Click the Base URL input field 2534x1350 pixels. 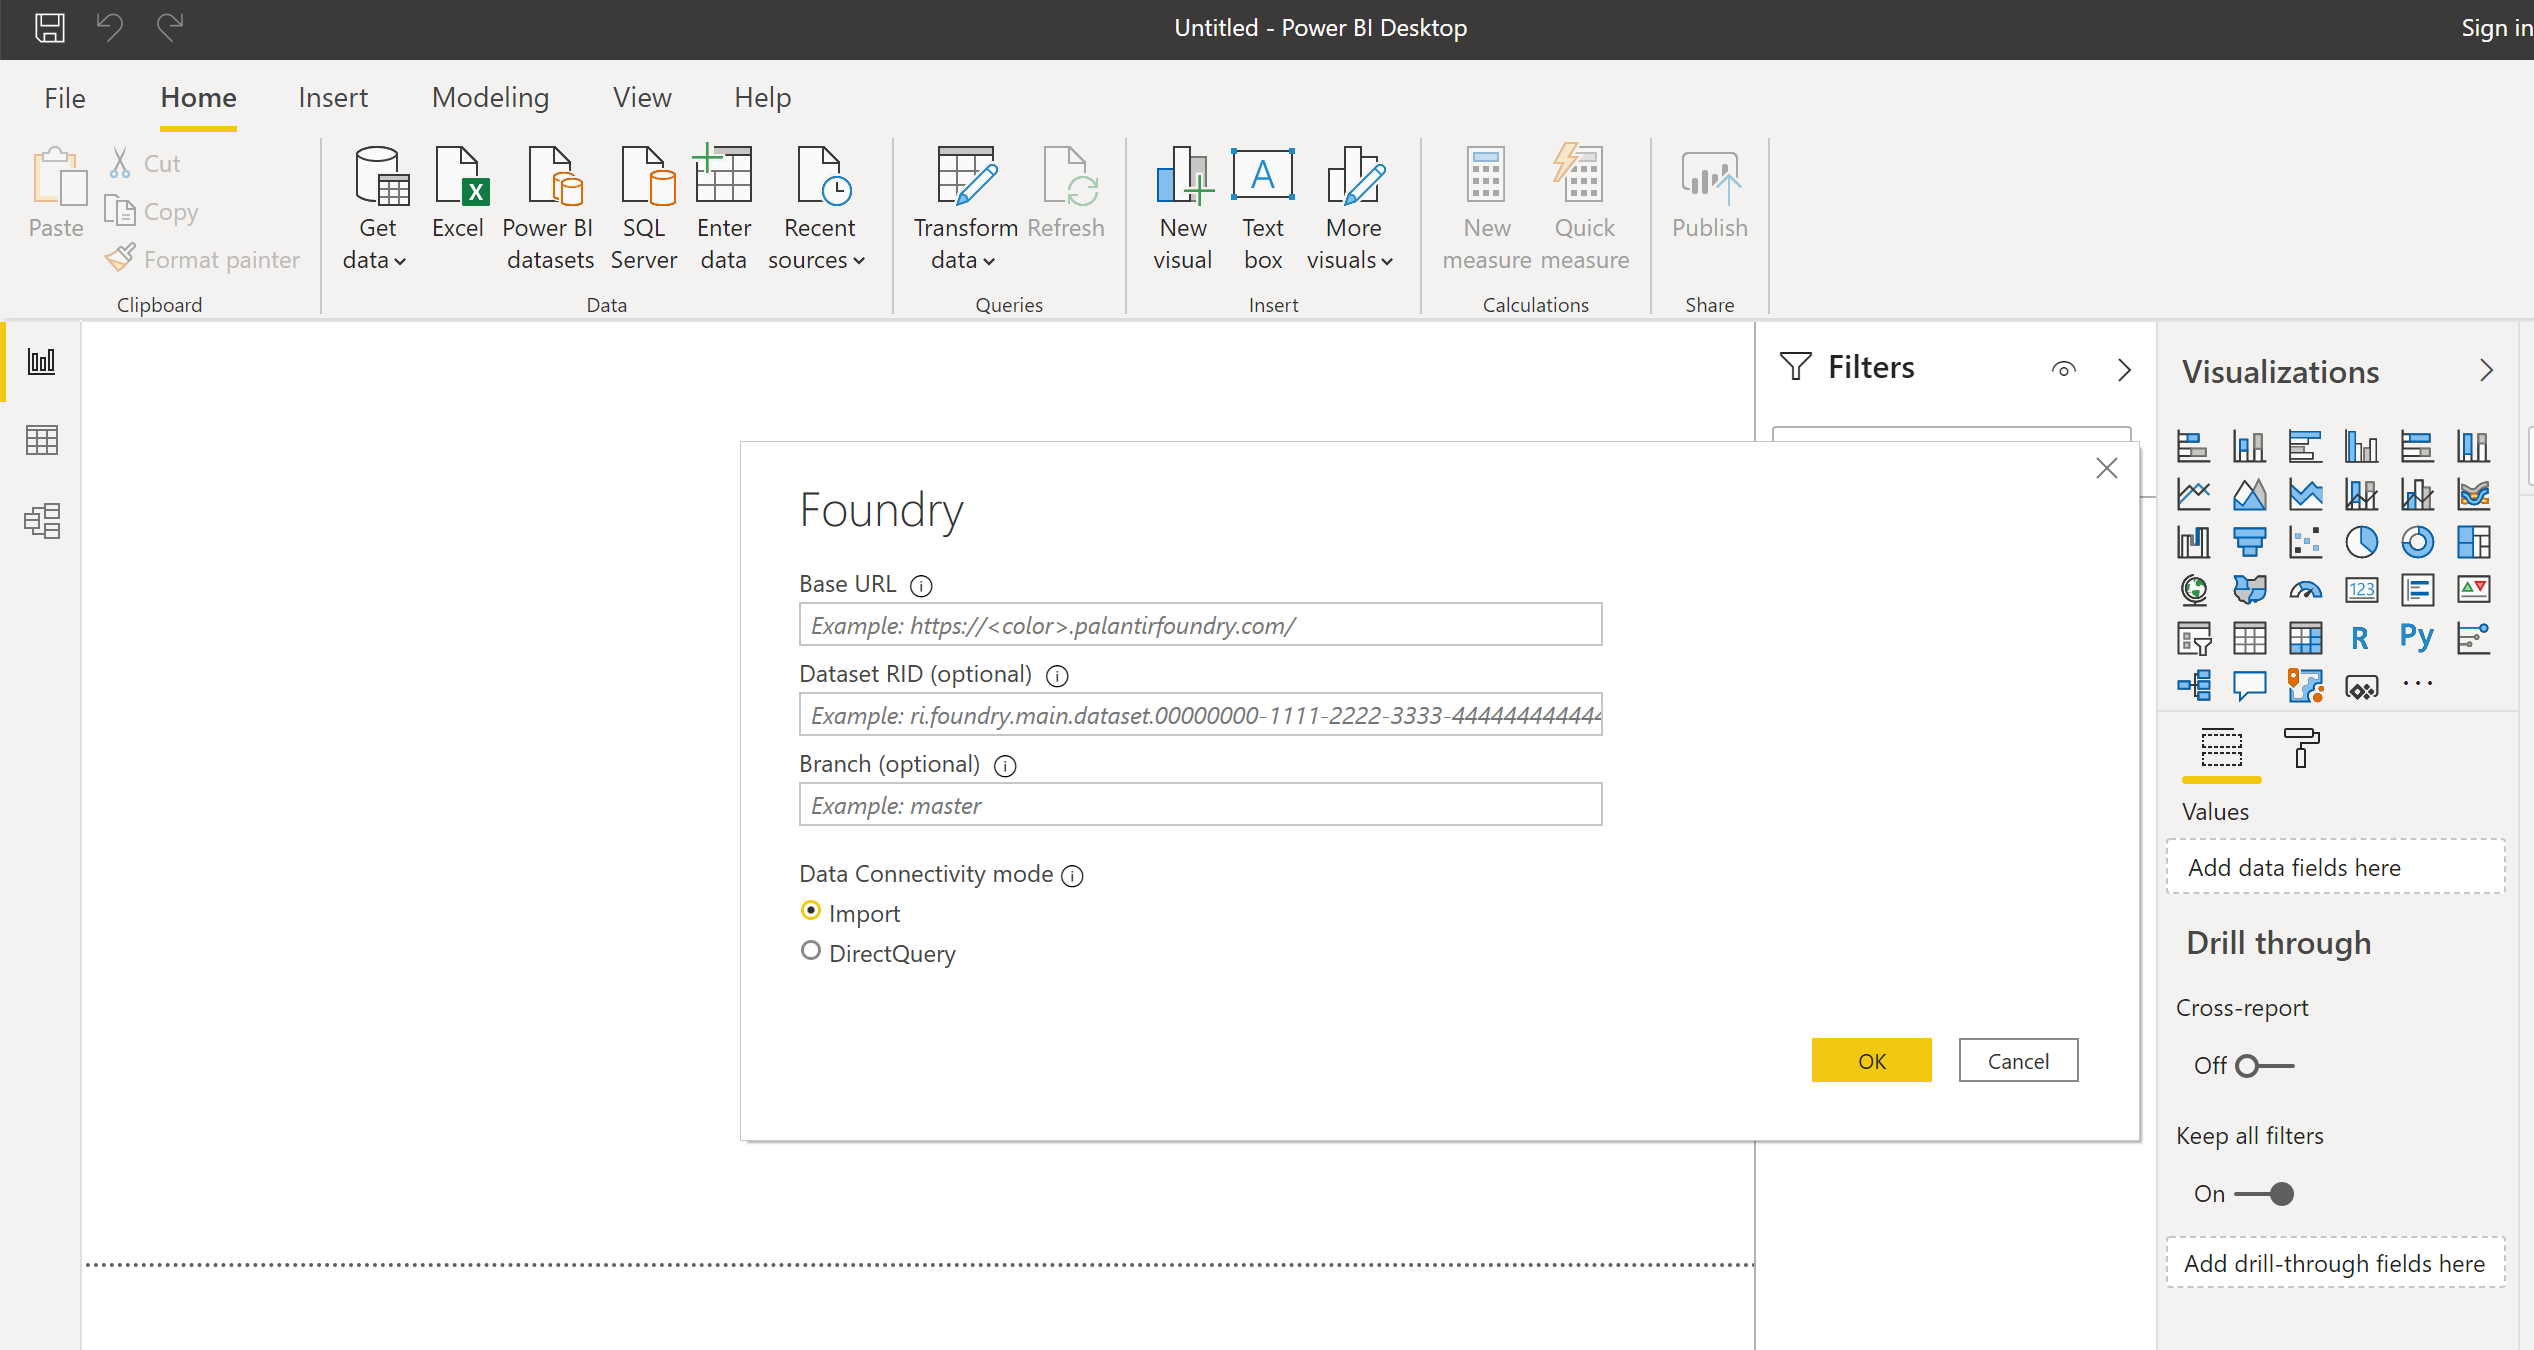point(1201,625)
